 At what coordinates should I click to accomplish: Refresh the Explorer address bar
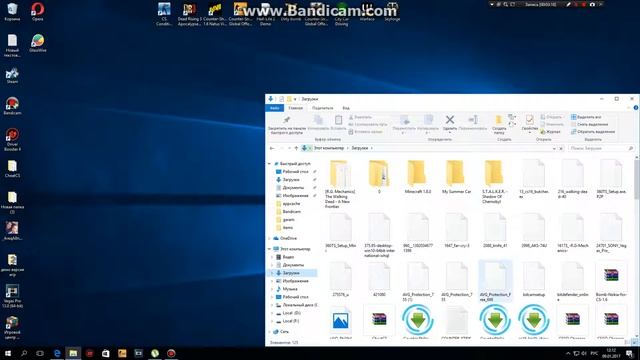pos(561,148)
